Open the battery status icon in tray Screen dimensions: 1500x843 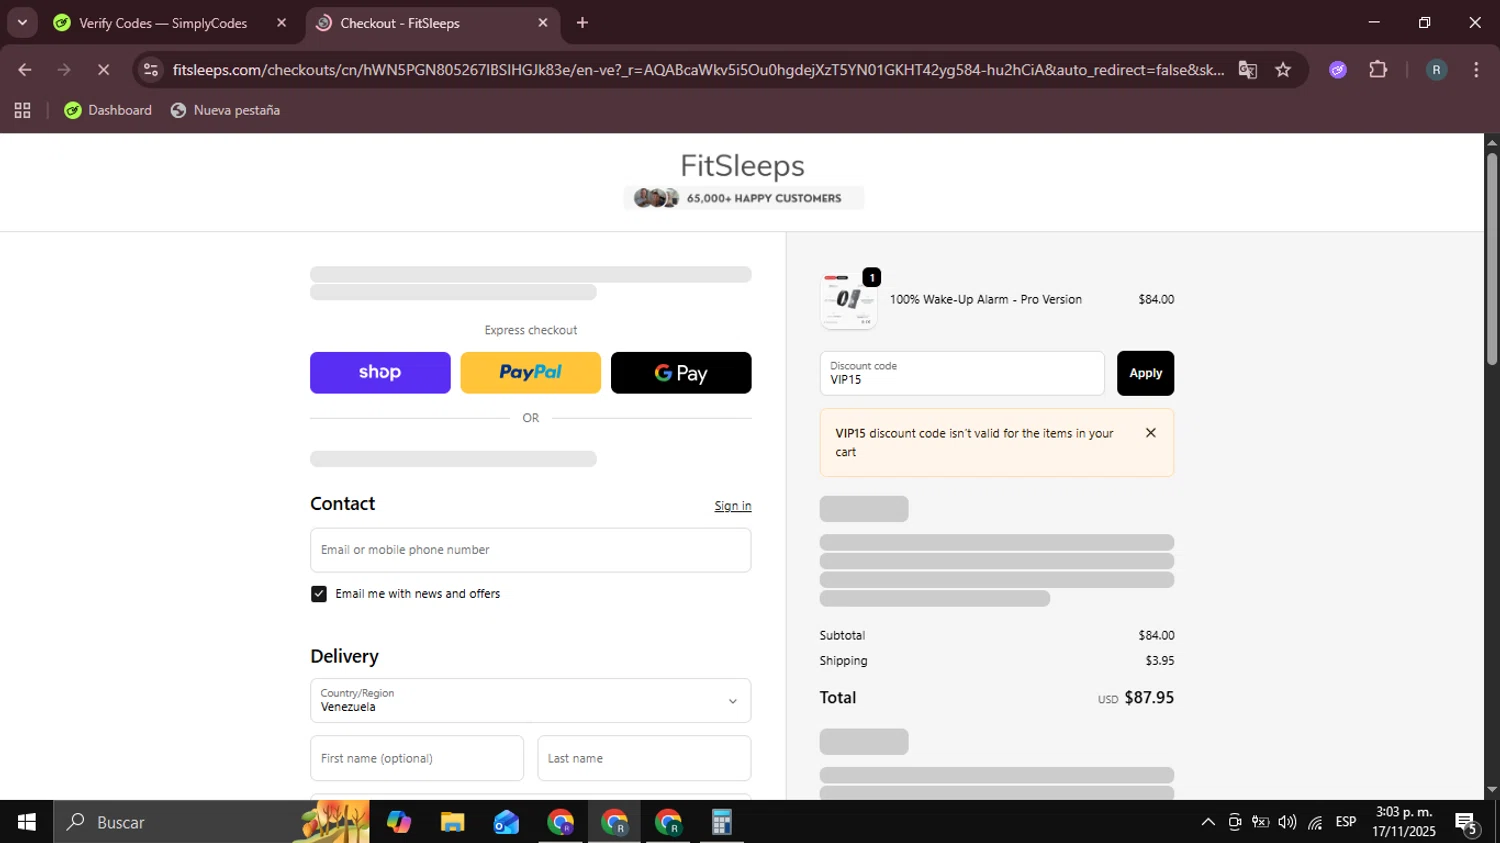1261,822
